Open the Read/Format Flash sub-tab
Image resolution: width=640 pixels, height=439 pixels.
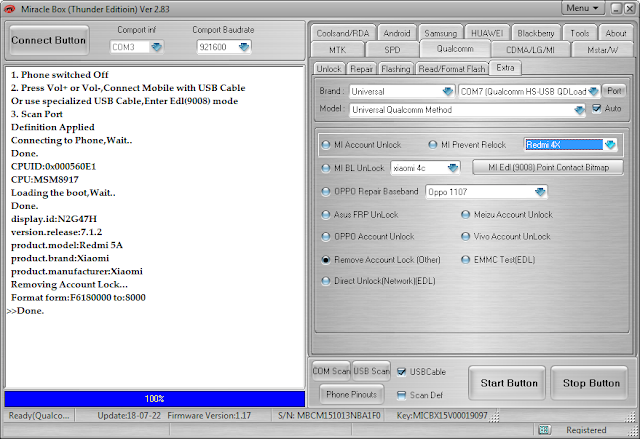point(452,69)
